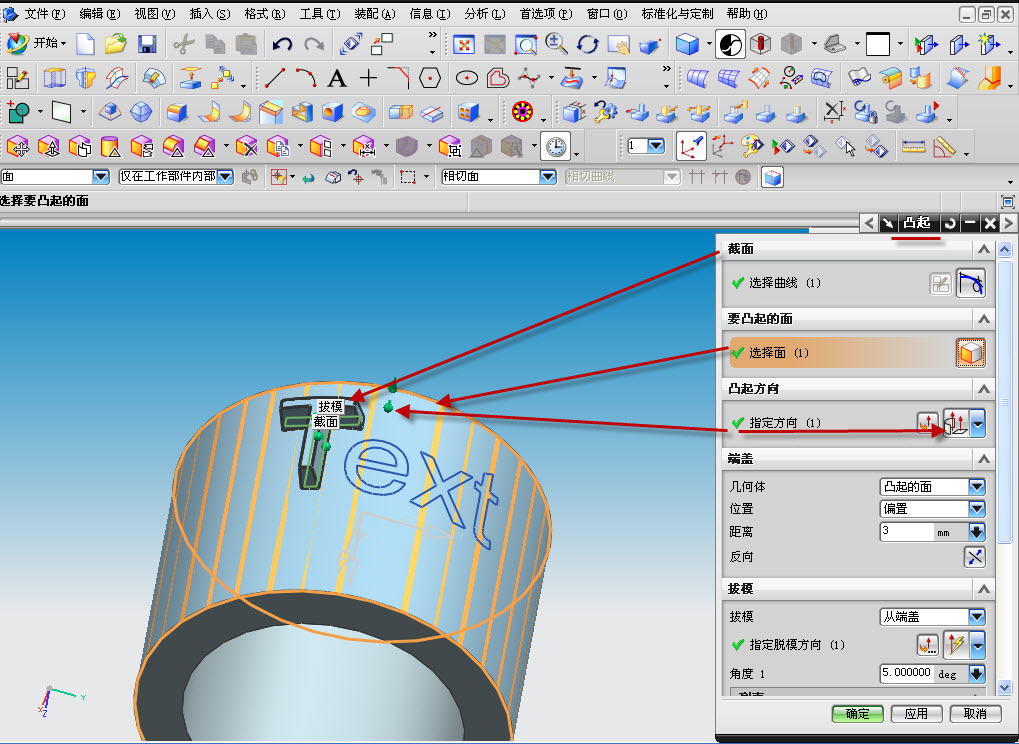Click the Reverse direction icon beside 反向
The width and height of the screenshot is (1019, 744).
pos(974,557)
